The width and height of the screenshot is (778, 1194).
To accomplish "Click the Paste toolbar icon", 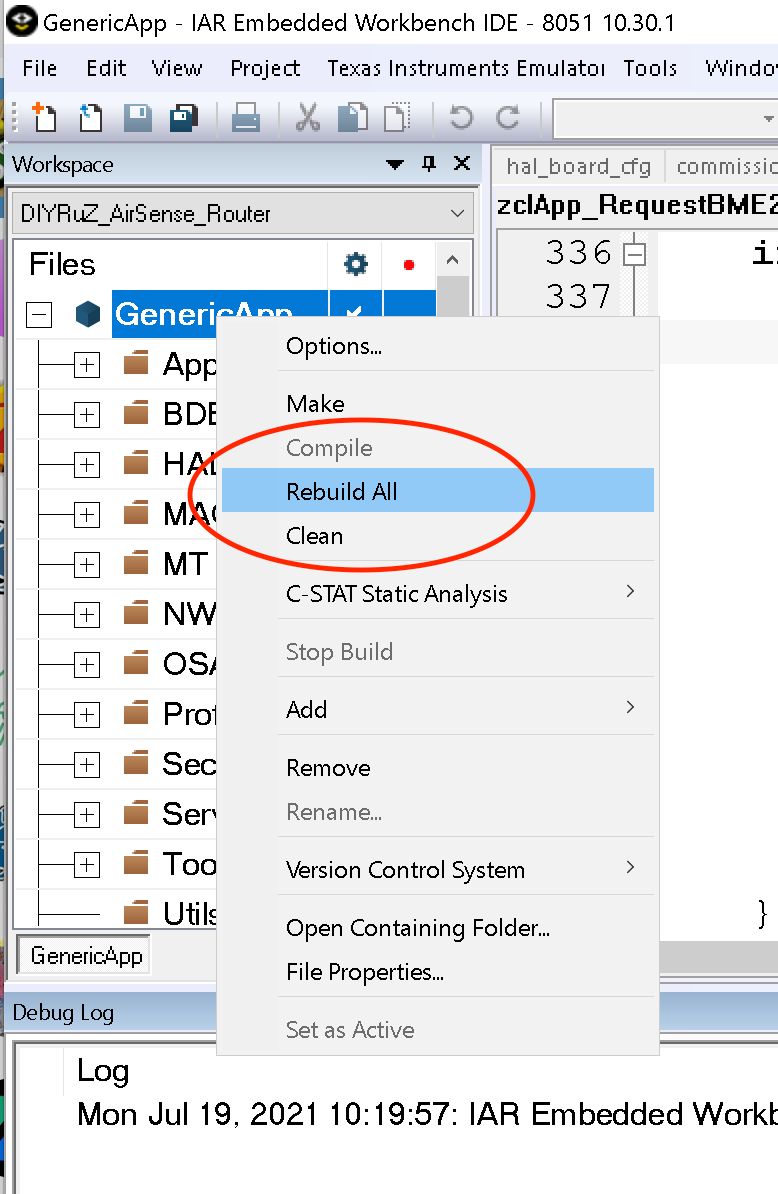I will (x=397, y=118).
